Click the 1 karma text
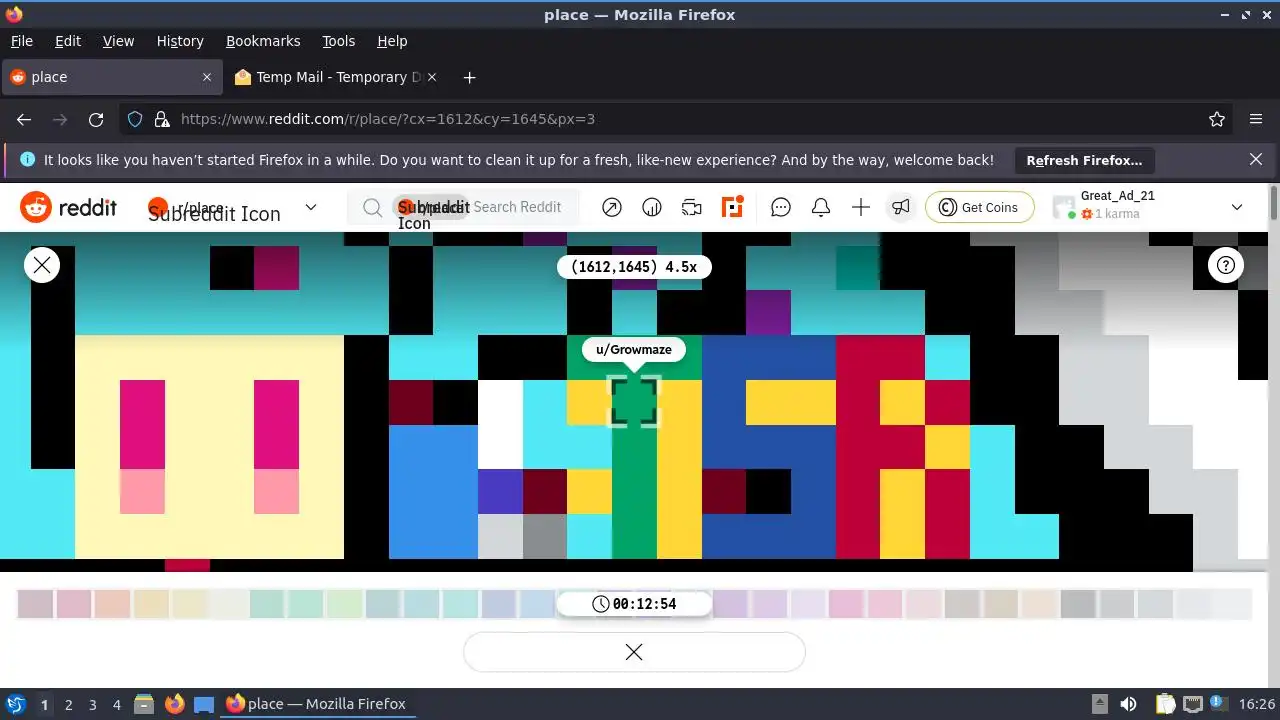This screenshot has height=720, width=1280. pyautogui.click(x=1117, y=214)
